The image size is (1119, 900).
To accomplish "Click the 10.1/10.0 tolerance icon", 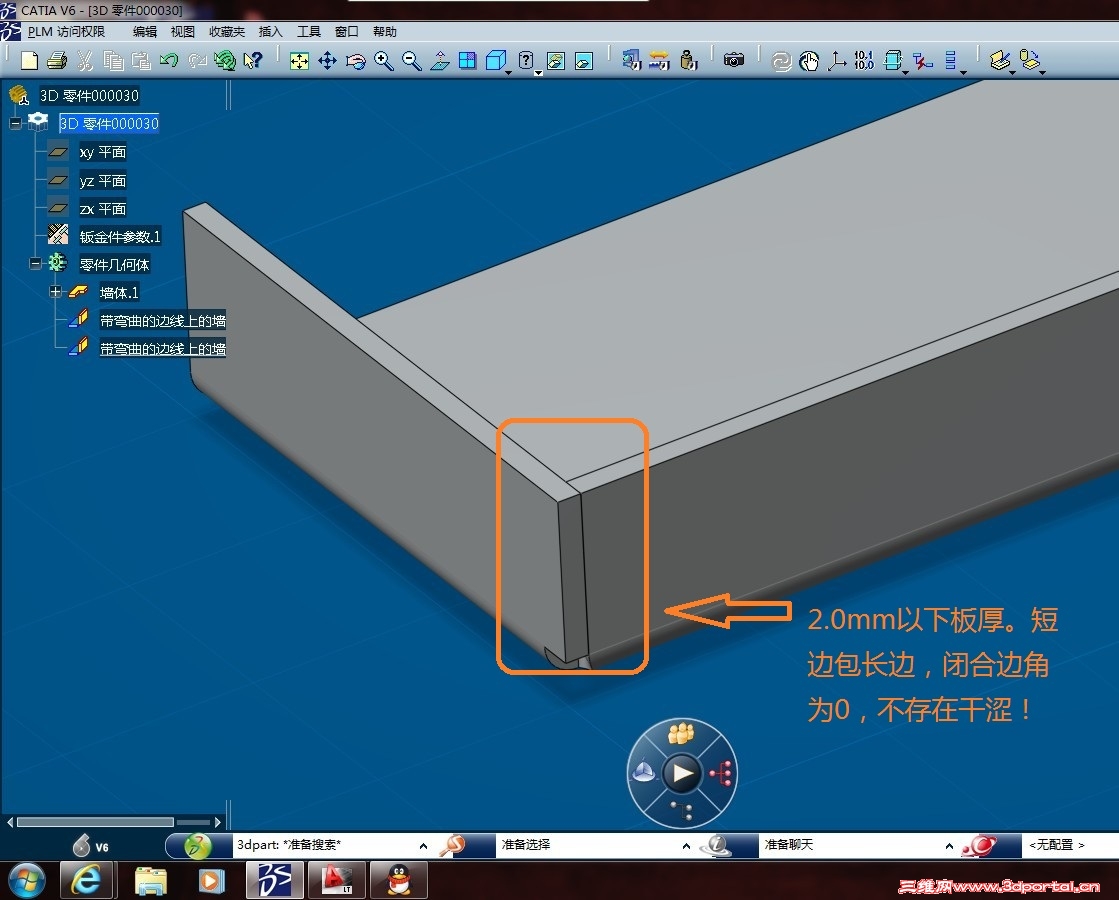I will [864, 60].
